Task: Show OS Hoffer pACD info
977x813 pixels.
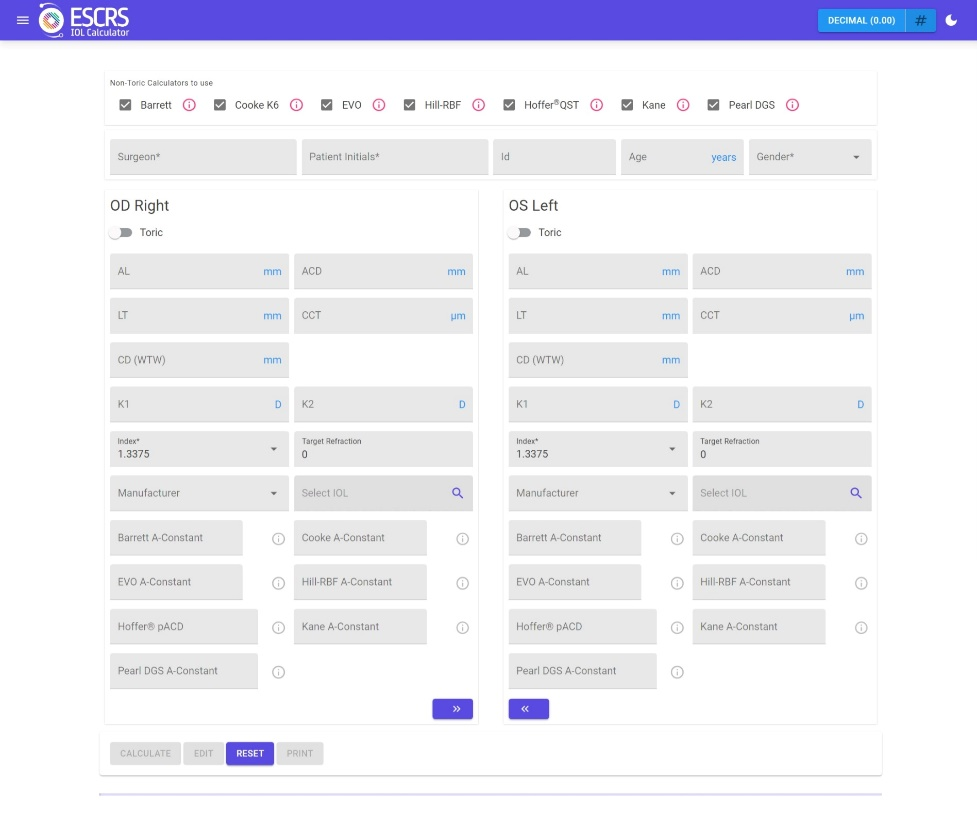Action: (x=677, y=627)
